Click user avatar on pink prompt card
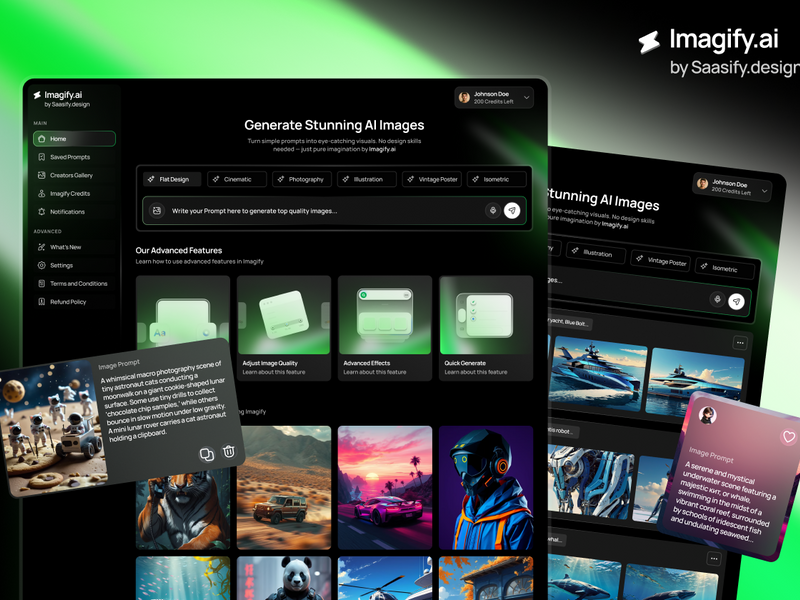The width and height of the screenshot is (800, 600). click(x=708, y=415)
